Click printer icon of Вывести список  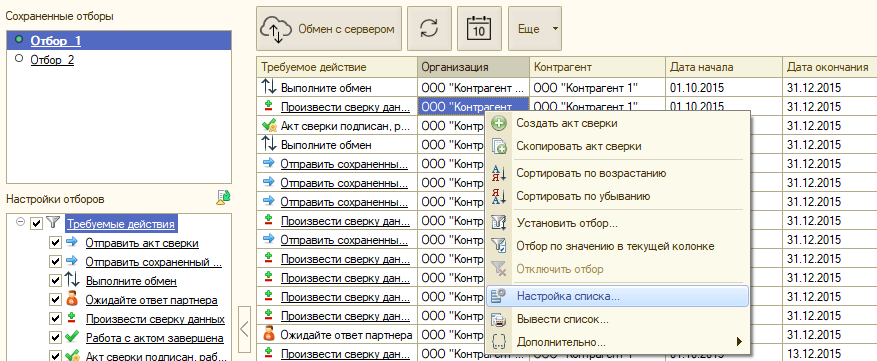coord(498,320)
